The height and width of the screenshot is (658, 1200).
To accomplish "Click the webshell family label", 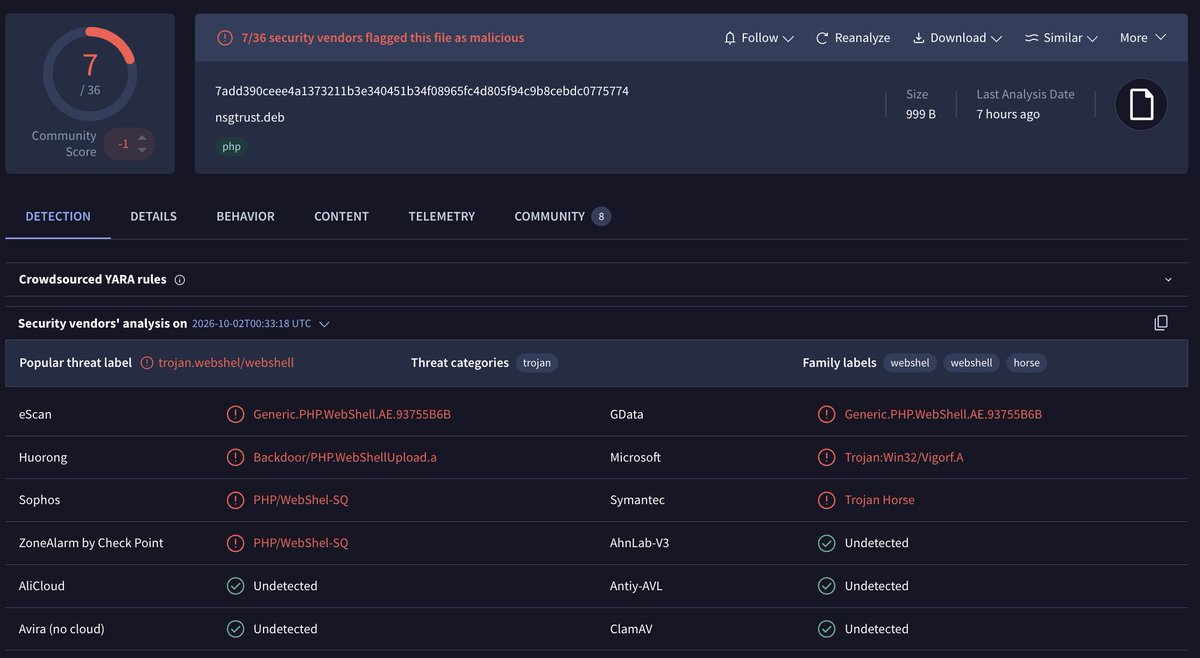I will pyautogui.click(x=971, y=363).
